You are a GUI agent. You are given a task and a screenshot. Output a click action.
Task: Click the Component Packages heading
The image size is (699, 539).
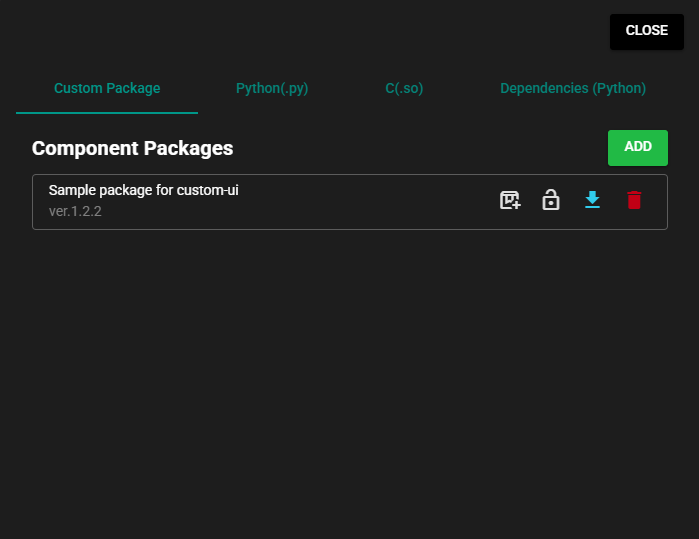click(132, 148)
